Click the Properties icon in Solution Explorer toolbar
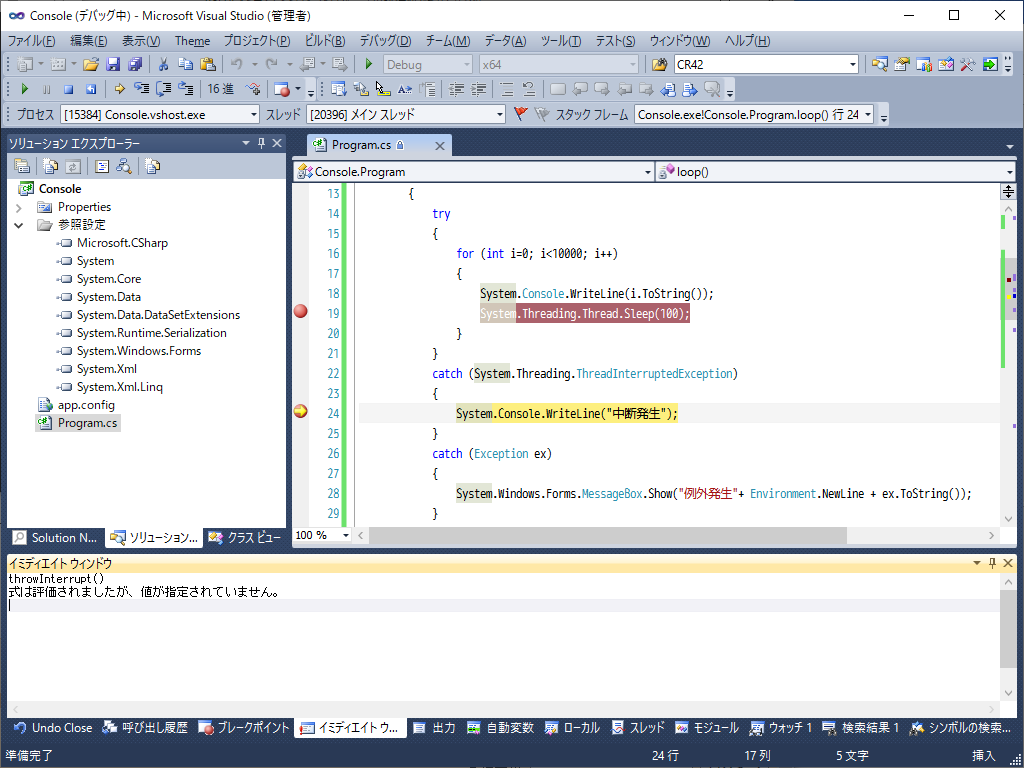The height and width of the screenshot is (768, 1024). pos(22,166)
